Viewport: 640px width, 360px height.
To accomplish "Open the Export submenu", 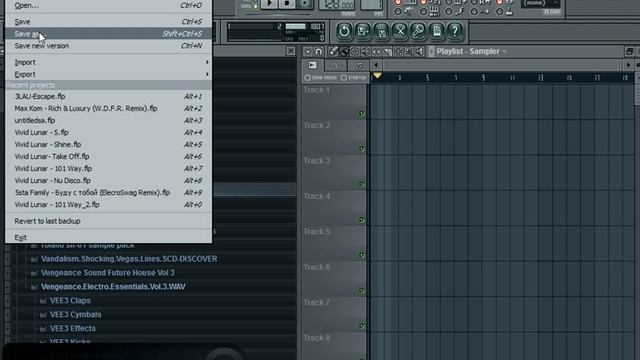I will (109, 74).
